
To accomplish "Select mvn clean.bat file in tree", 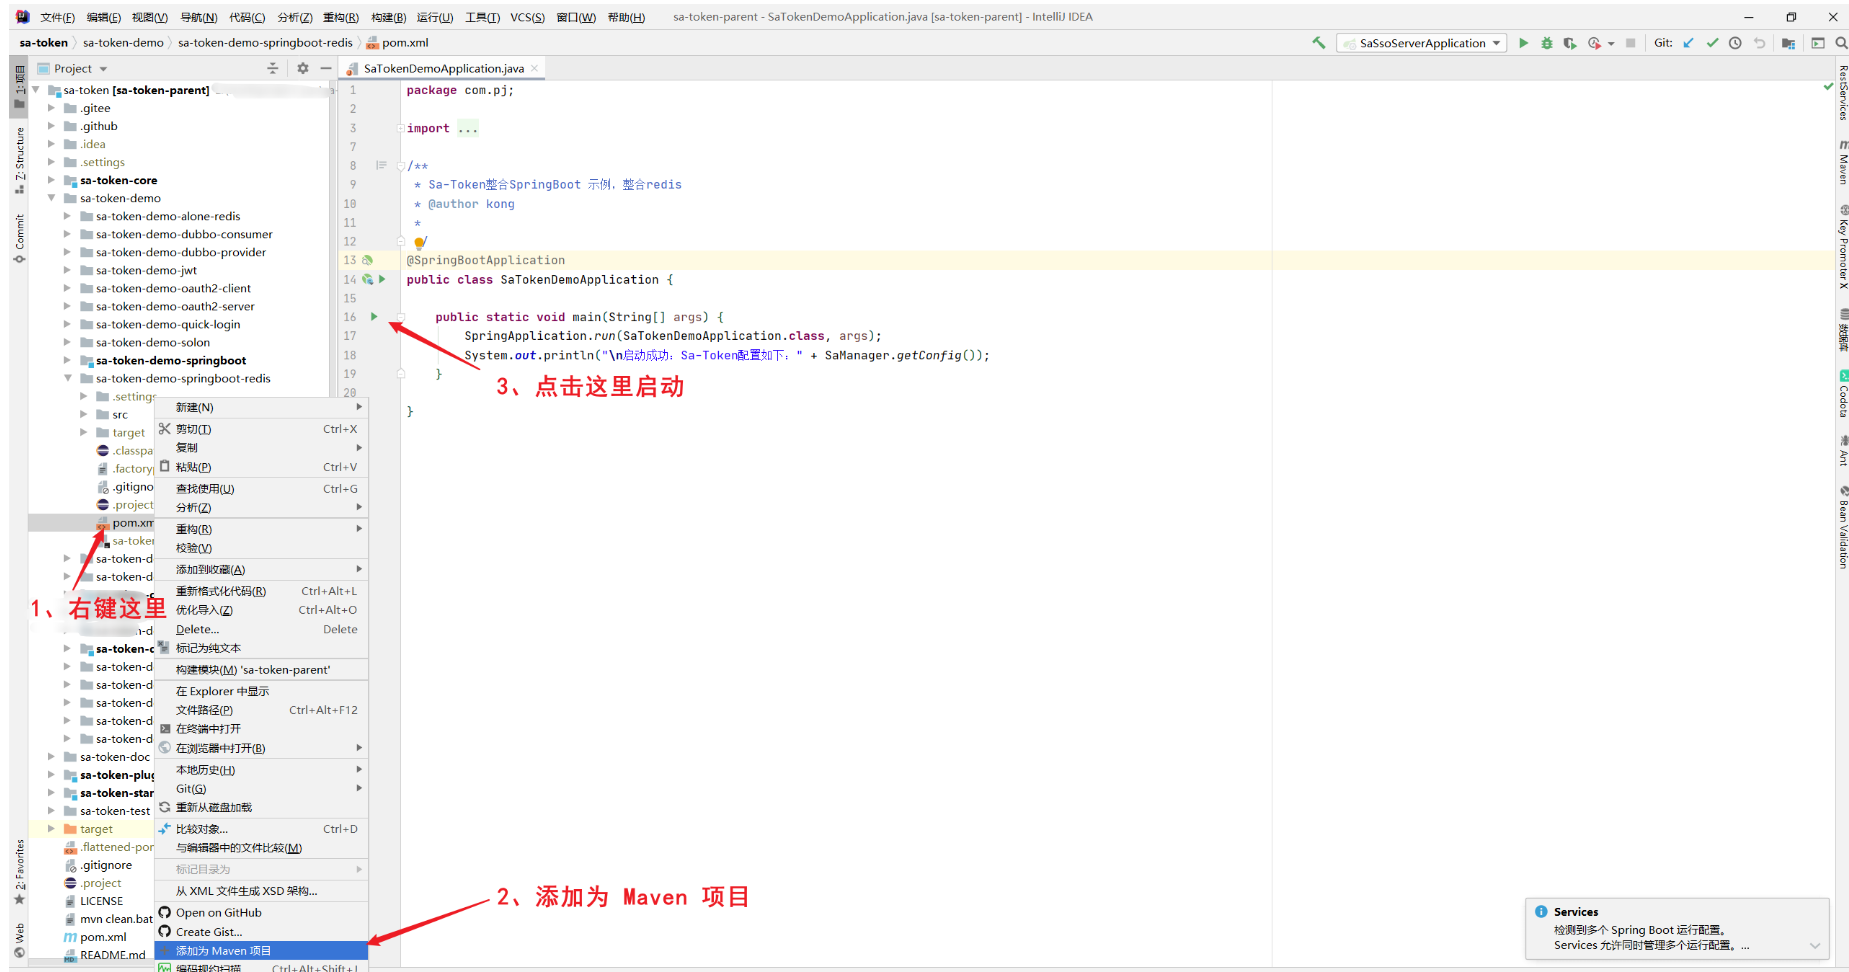I will (x=116, y=919).
